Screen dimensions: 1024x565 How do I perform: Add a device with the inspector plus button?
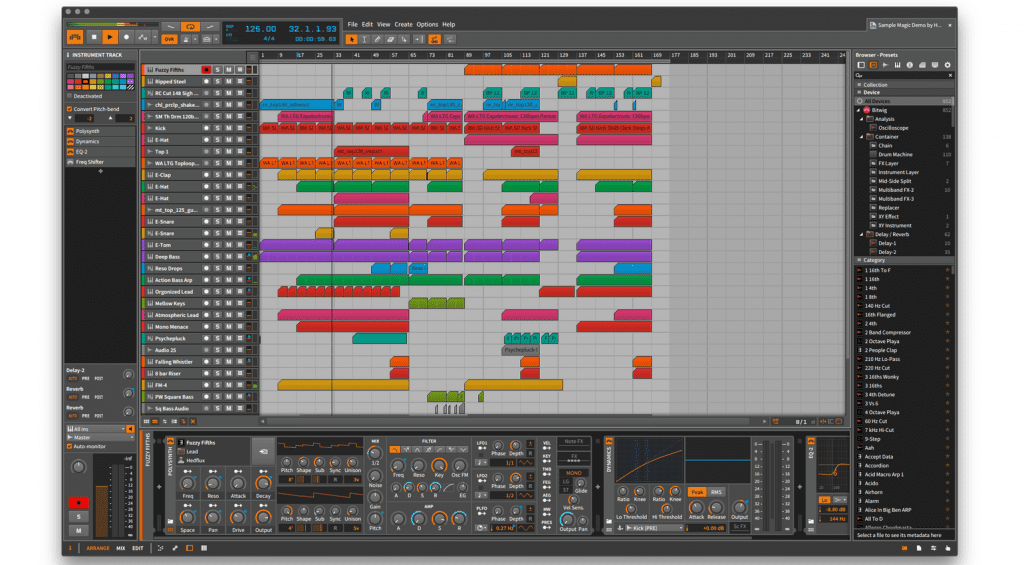(x=101, y=171)
